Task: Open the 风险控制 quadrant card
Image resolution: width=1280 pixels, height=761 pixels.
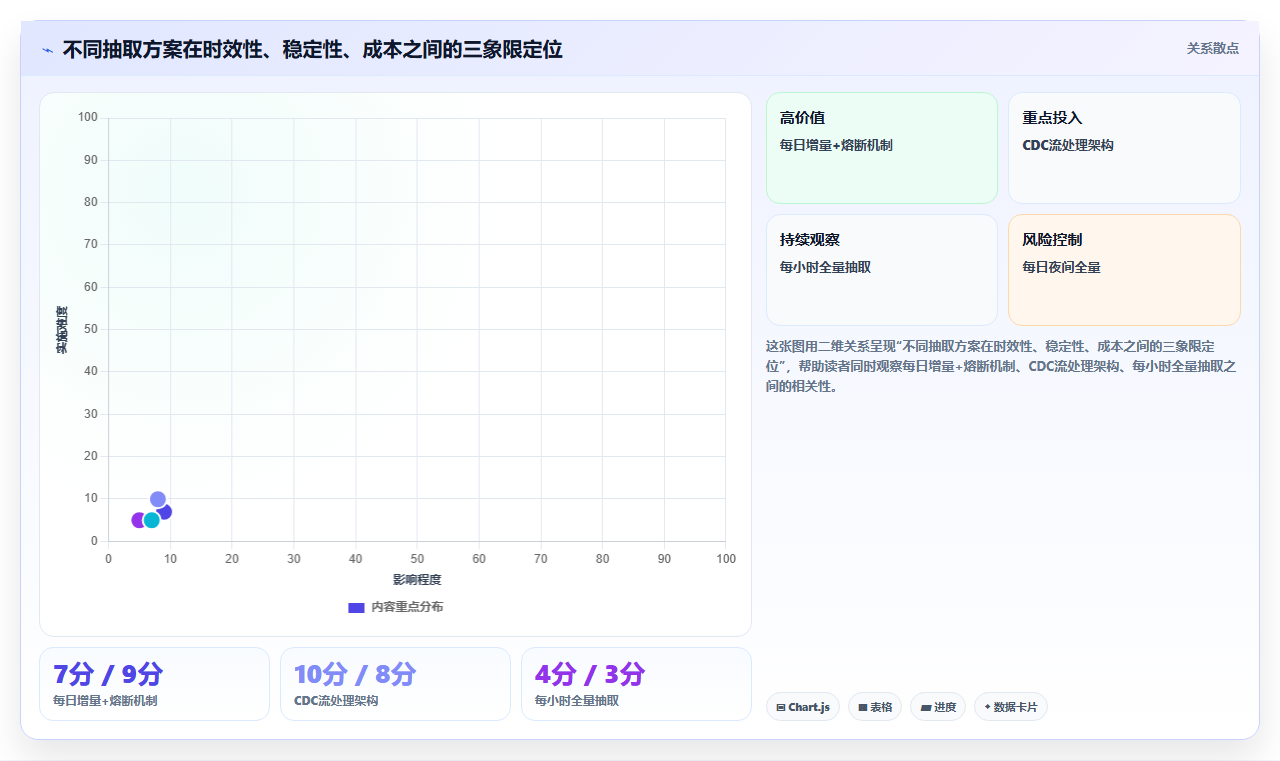Action: click(1124, 270)
